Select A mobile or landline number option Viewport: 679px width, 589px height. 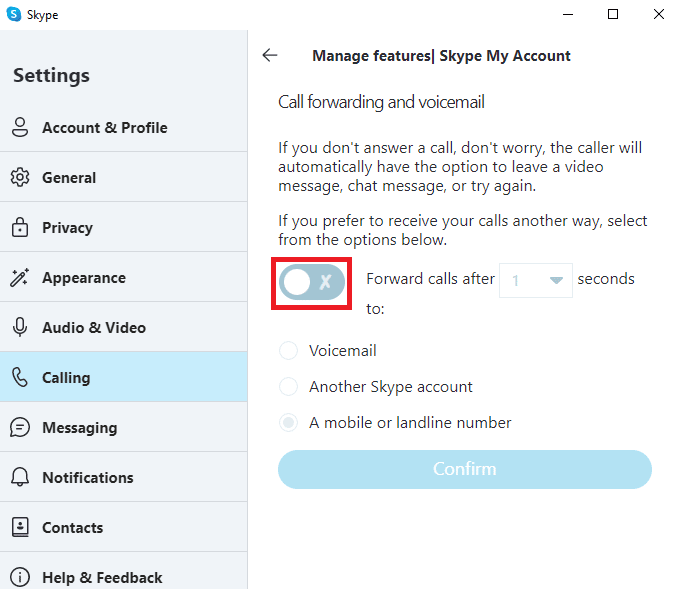coord(288,422)
